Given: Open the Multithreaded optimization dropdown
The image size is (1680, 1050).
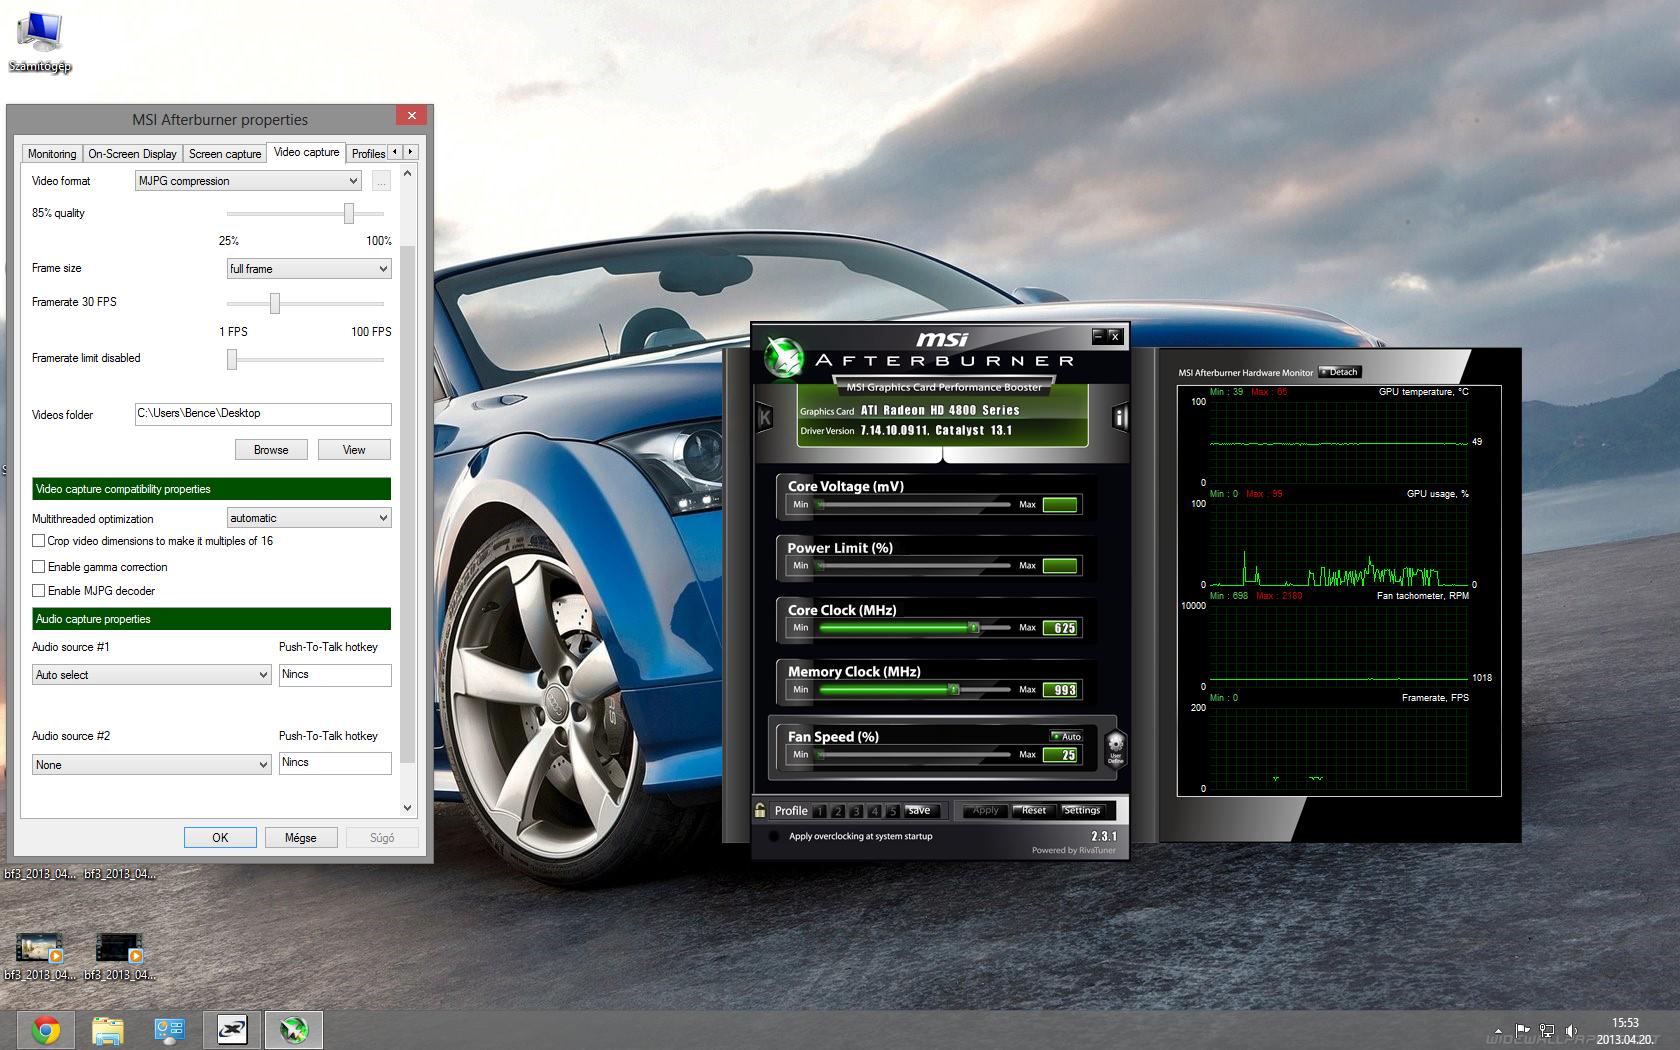Looking at the screenshot, I should pos(309,518).
